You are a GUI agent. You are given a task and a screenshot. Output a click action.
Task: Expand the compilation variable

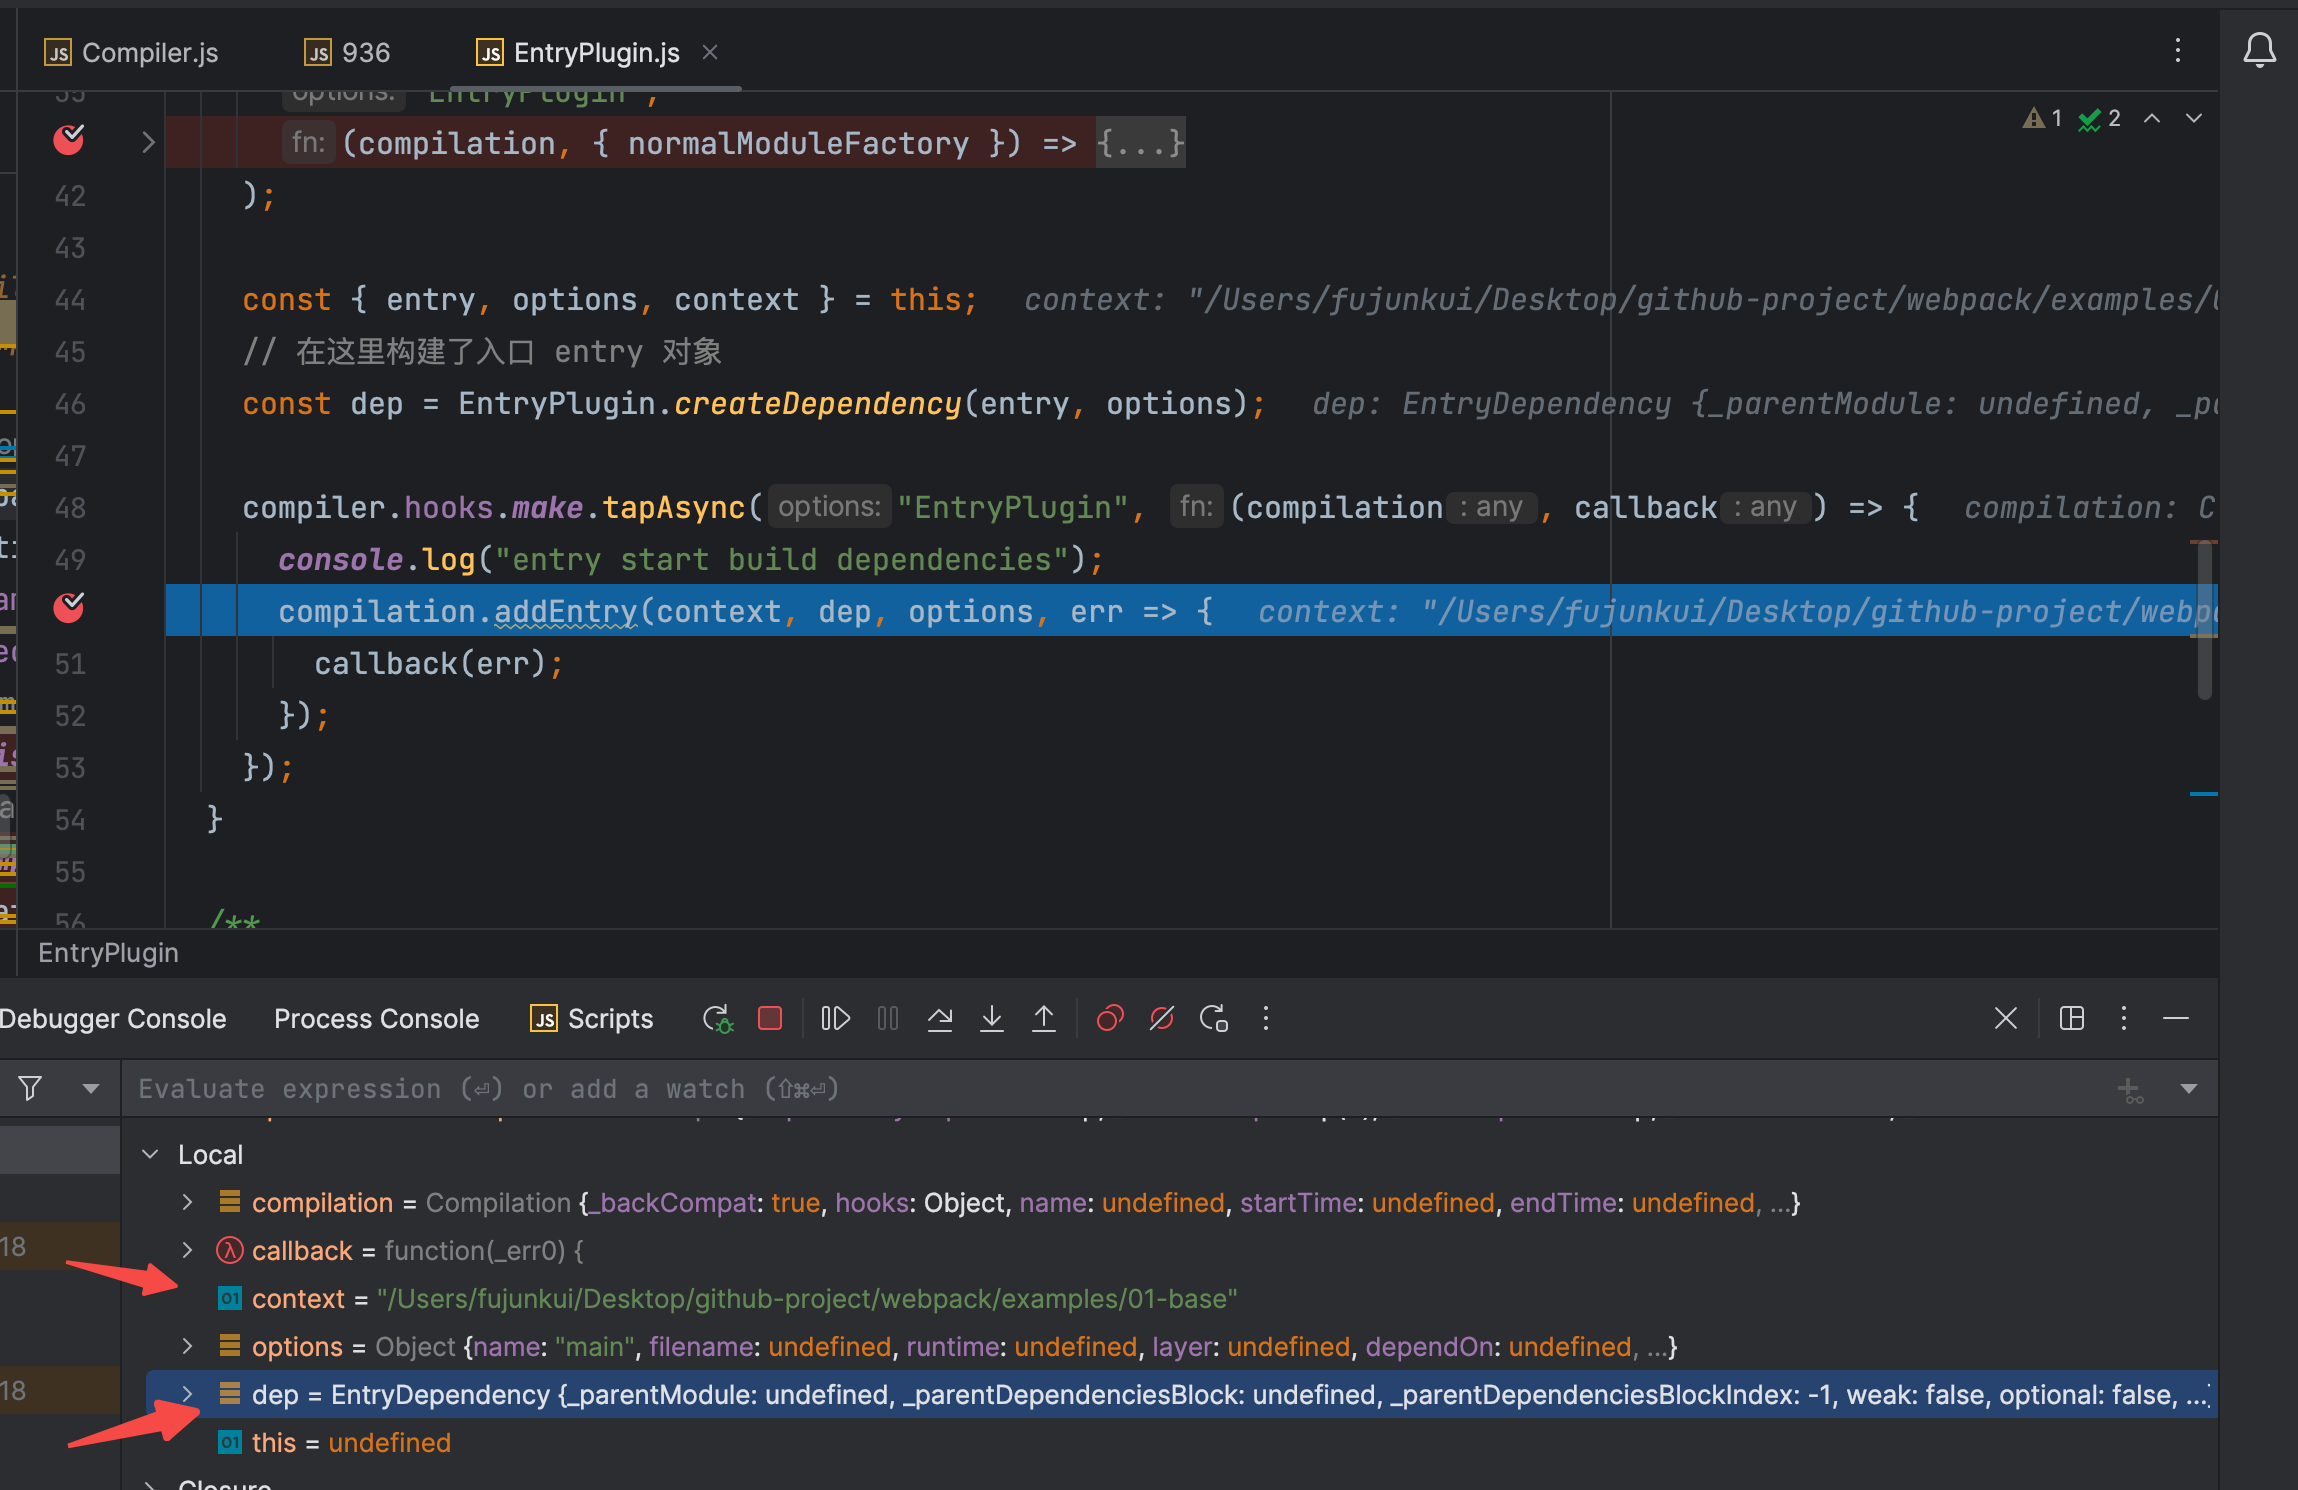coord(187,1203)
